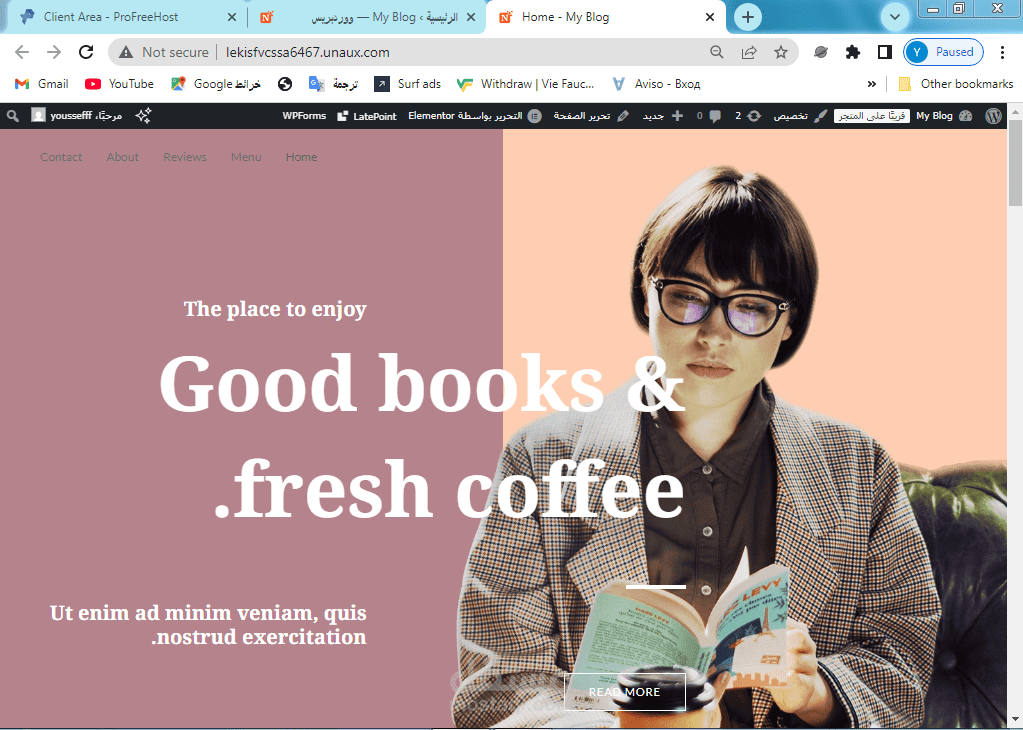Click the تحرير الصفحة pencil edit icon
The width and height of the screenshot is (1023, 730).
coord(623,115)
